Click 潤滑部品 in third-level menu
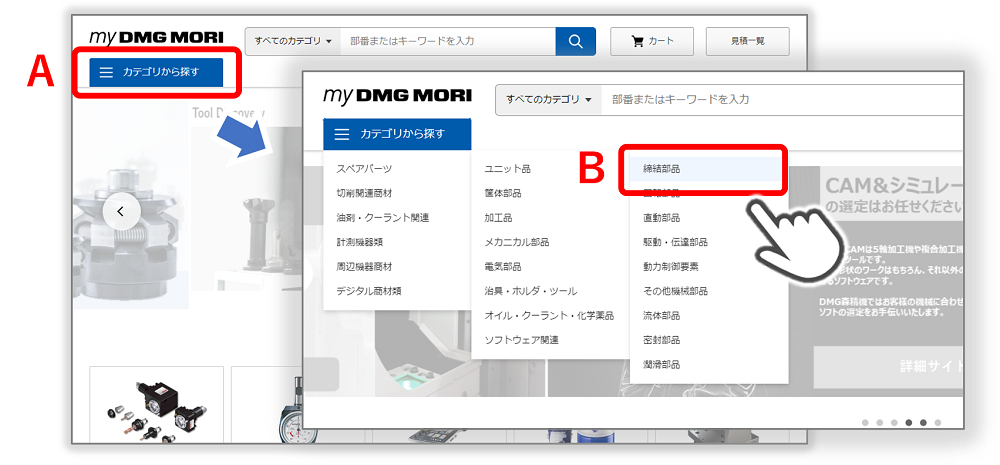 [x=661, y=365]
